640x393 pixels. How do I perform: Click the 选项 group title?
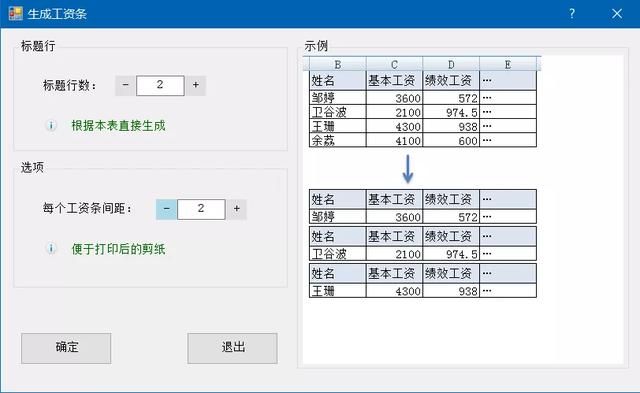[32, 167]
